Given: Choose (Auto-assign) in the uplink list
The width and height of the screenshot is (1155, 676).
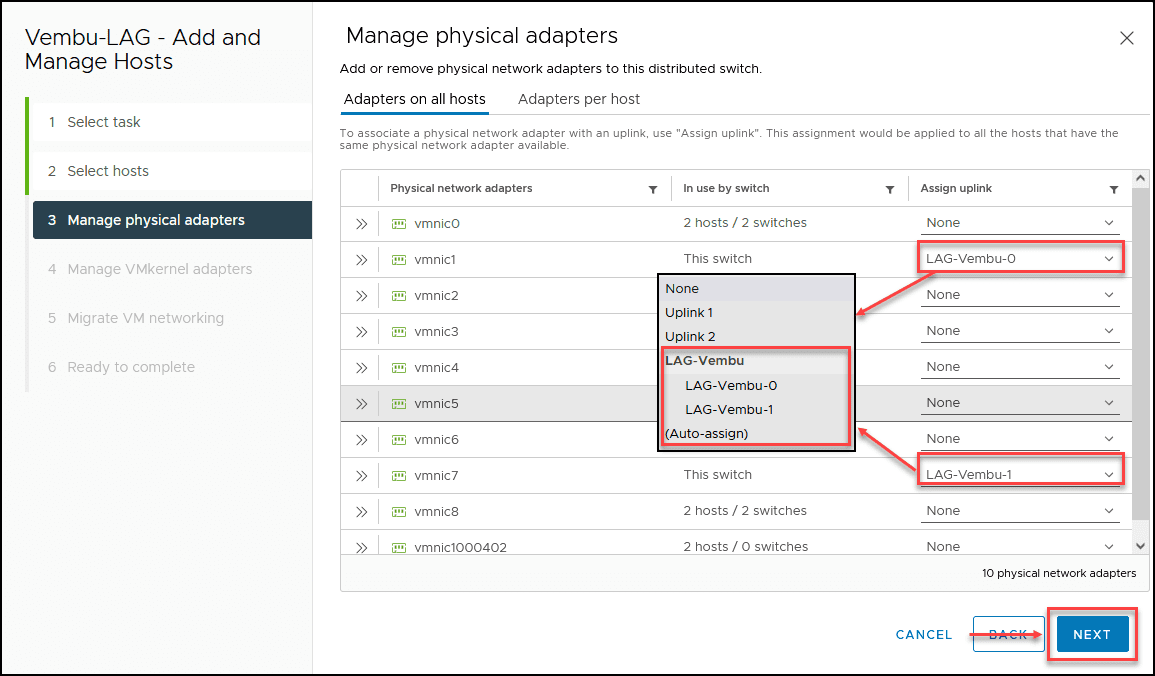Looking at the screenshot, I should pyautogui.click(x=756, y=434).
